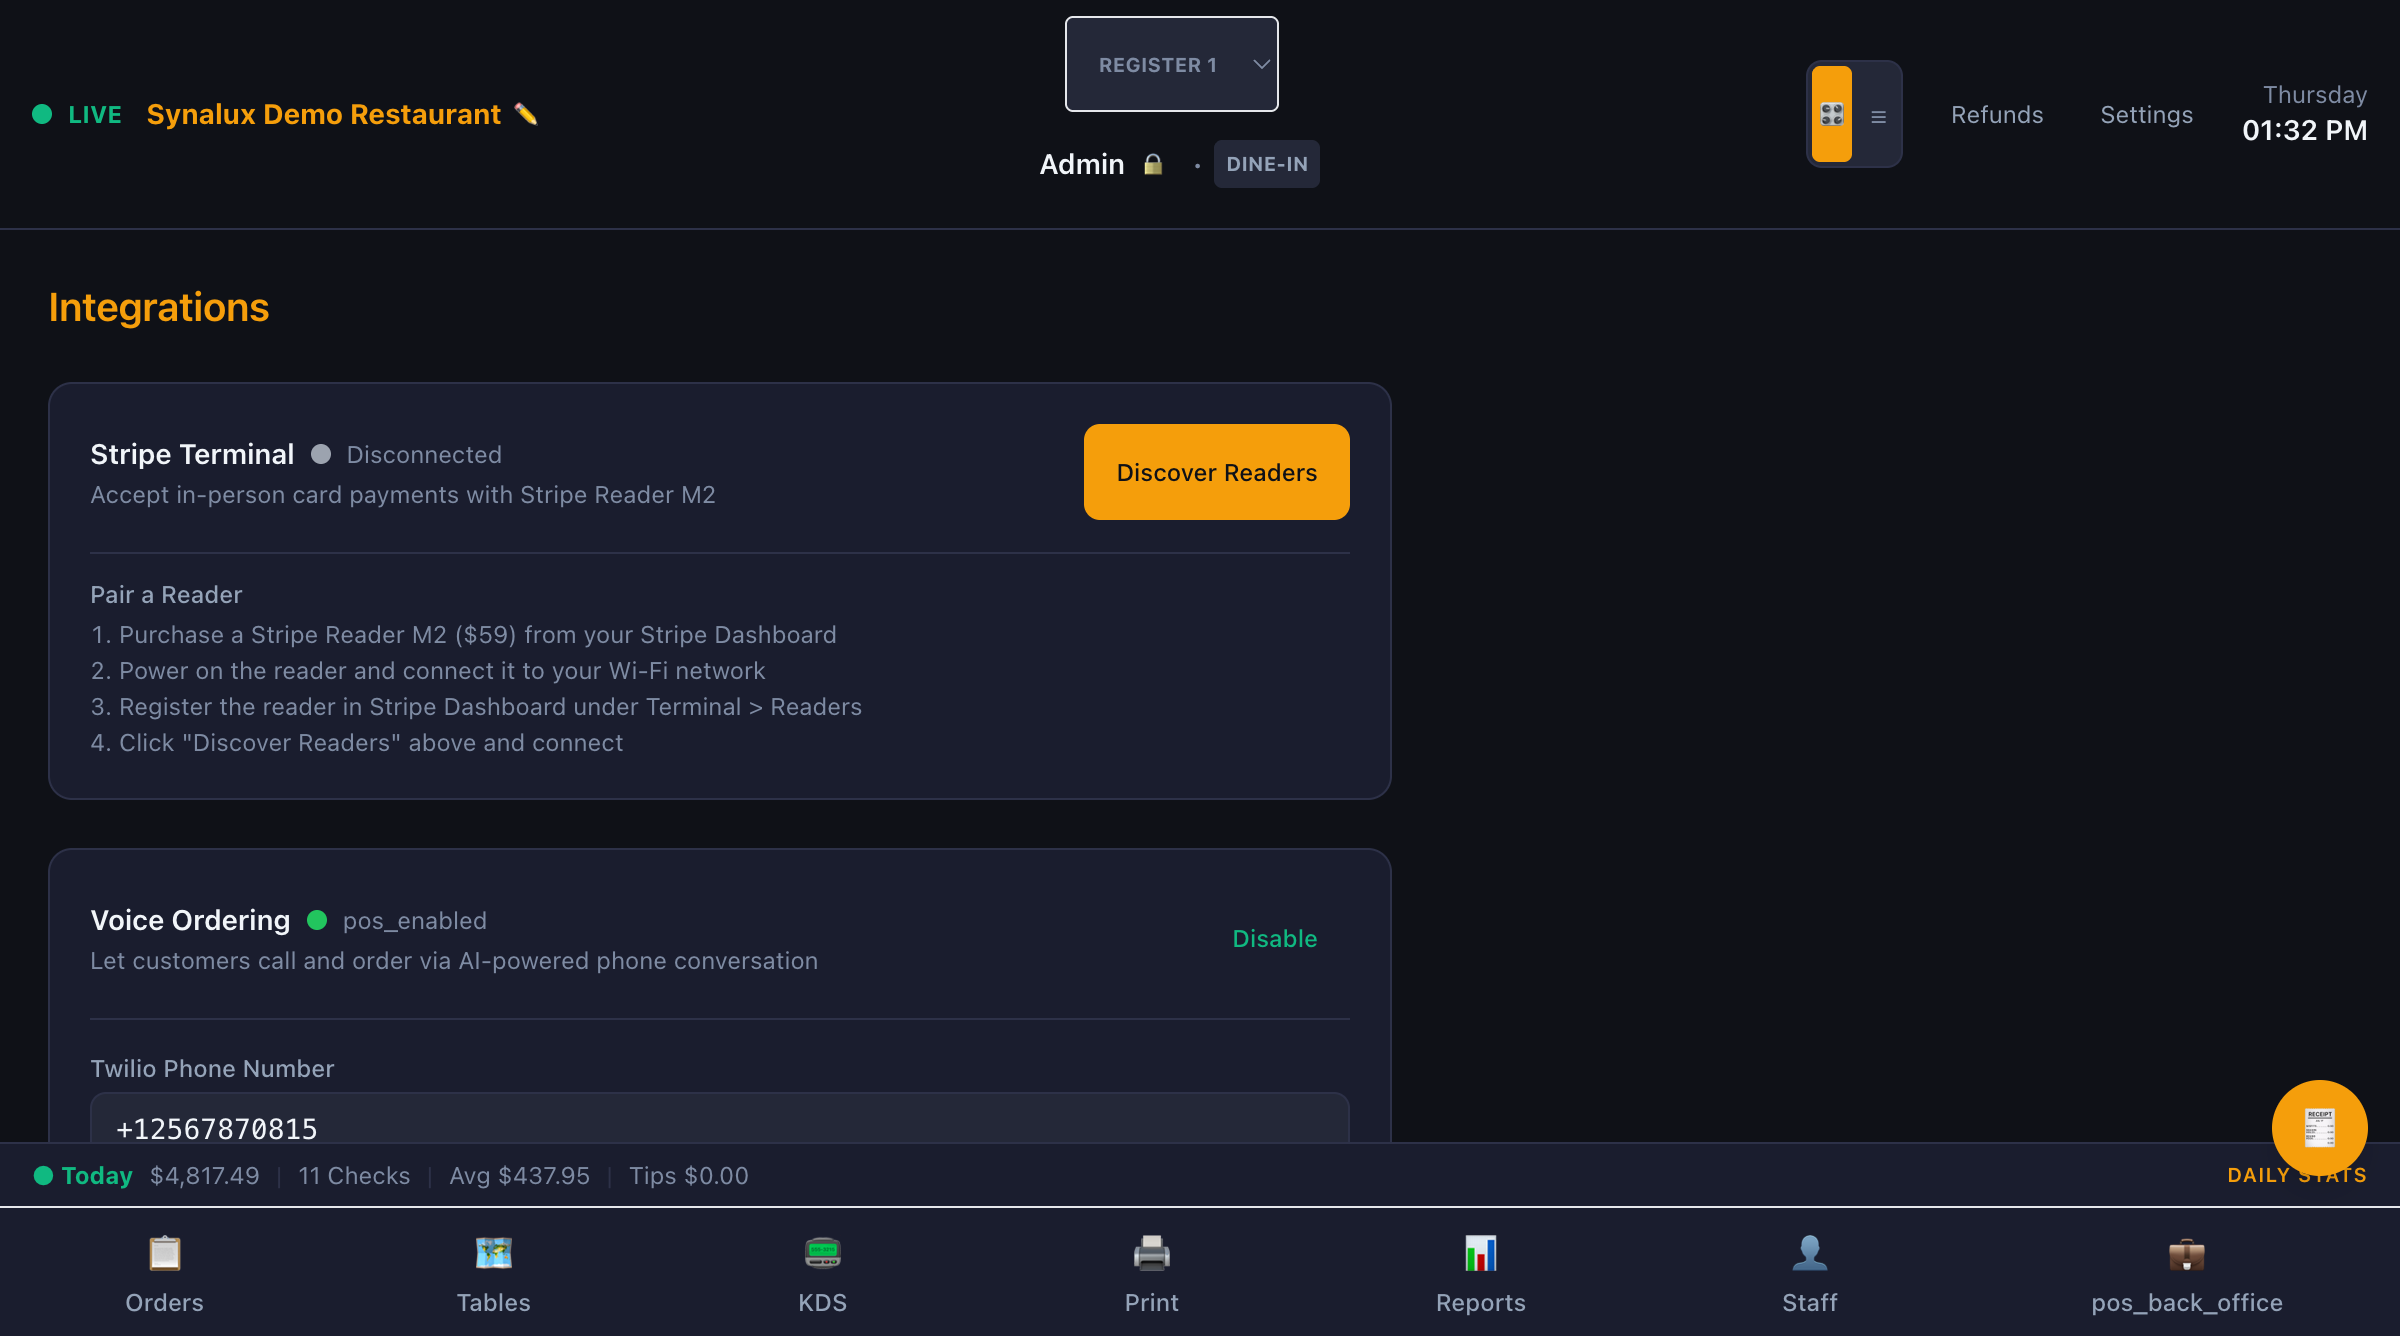The image size is (2400, 1336).
Task: Click the DINE-IN order type badge
Action: tap(1267, 164)
